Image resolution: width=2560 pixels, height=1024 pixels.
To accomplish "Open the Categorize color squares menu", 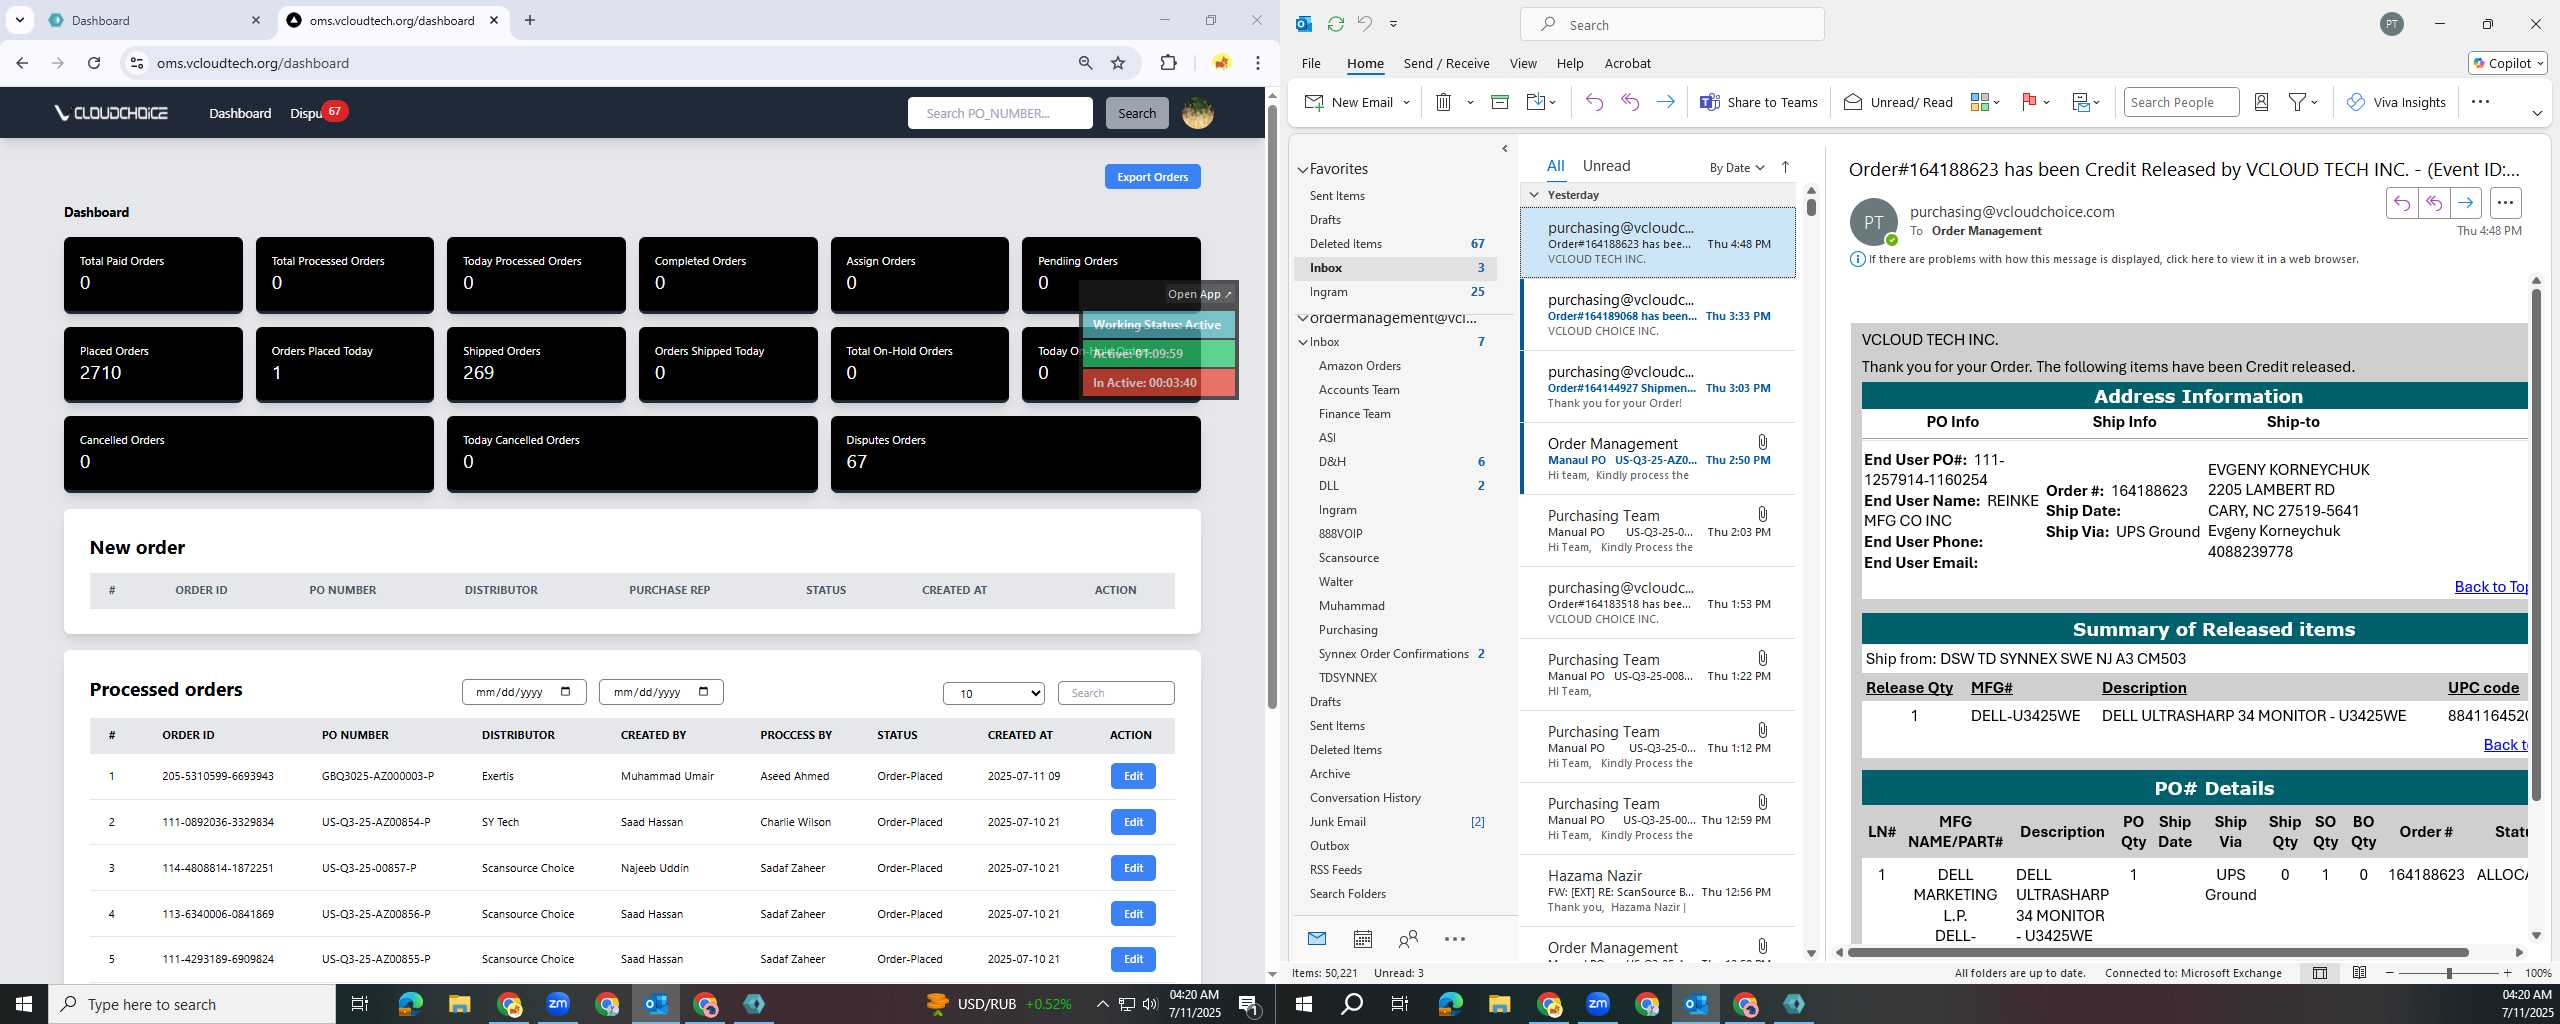I will pos(1985,102).
